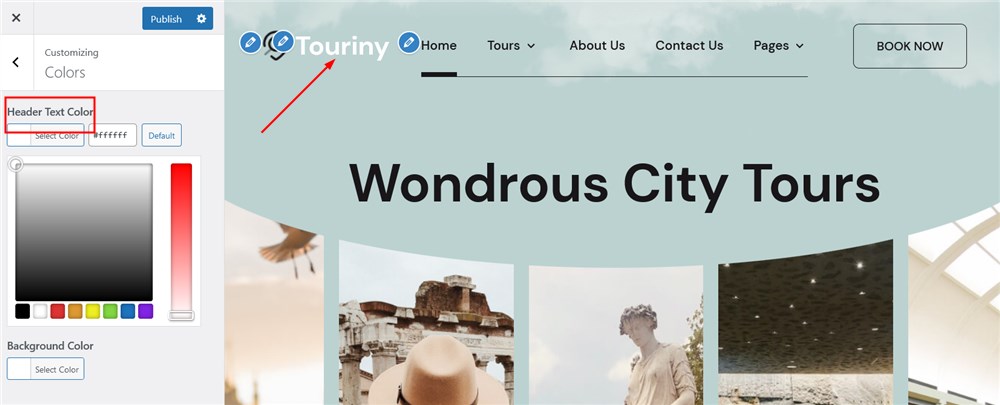Close the Customizer with the X icon
Viewport: 1000px width, 405px height.
click(17, 18)
